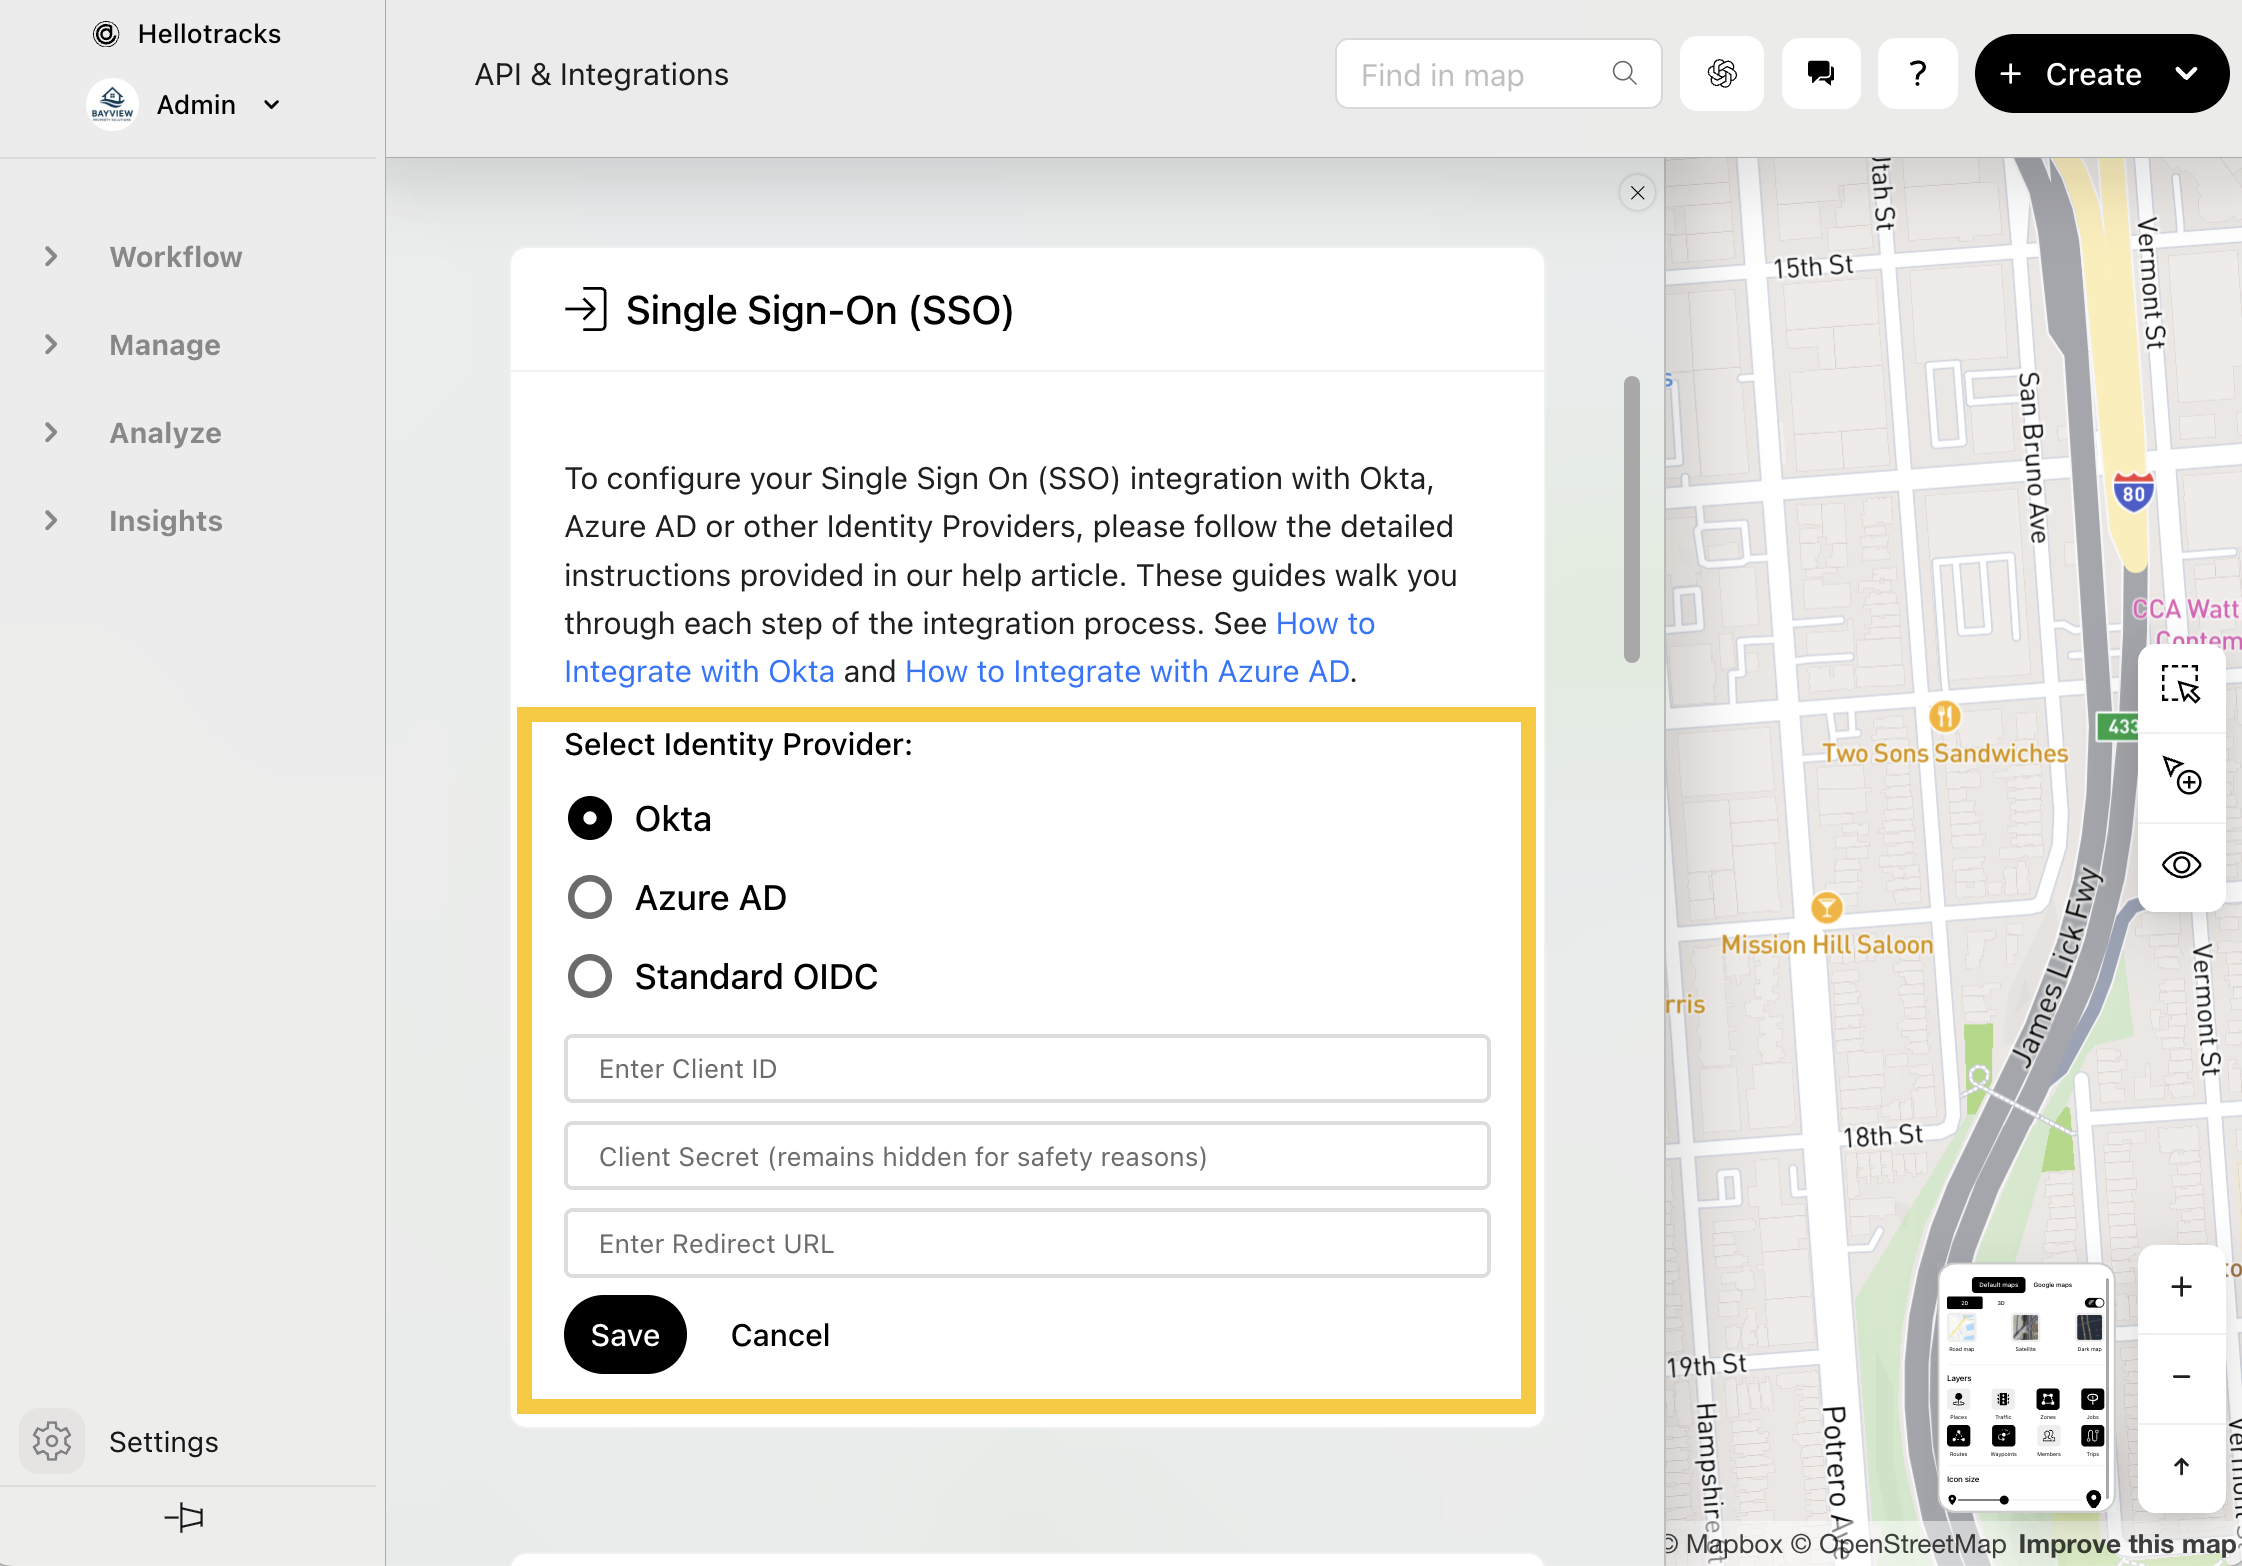Viewport: 2242px width, 1566px height.
Task: Expand the Manage section chevron
Action: (51, 345)
